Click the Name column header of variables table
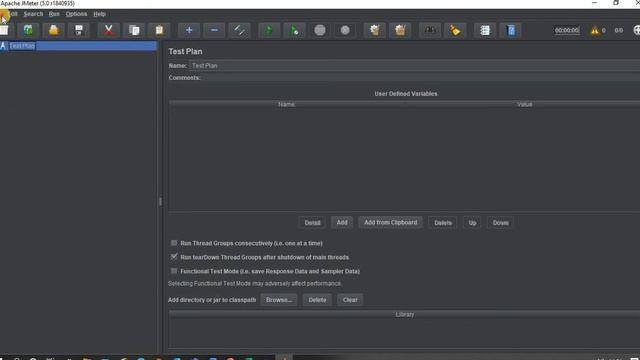The height and width of the screenshot is (360, 640). point(287,104)
